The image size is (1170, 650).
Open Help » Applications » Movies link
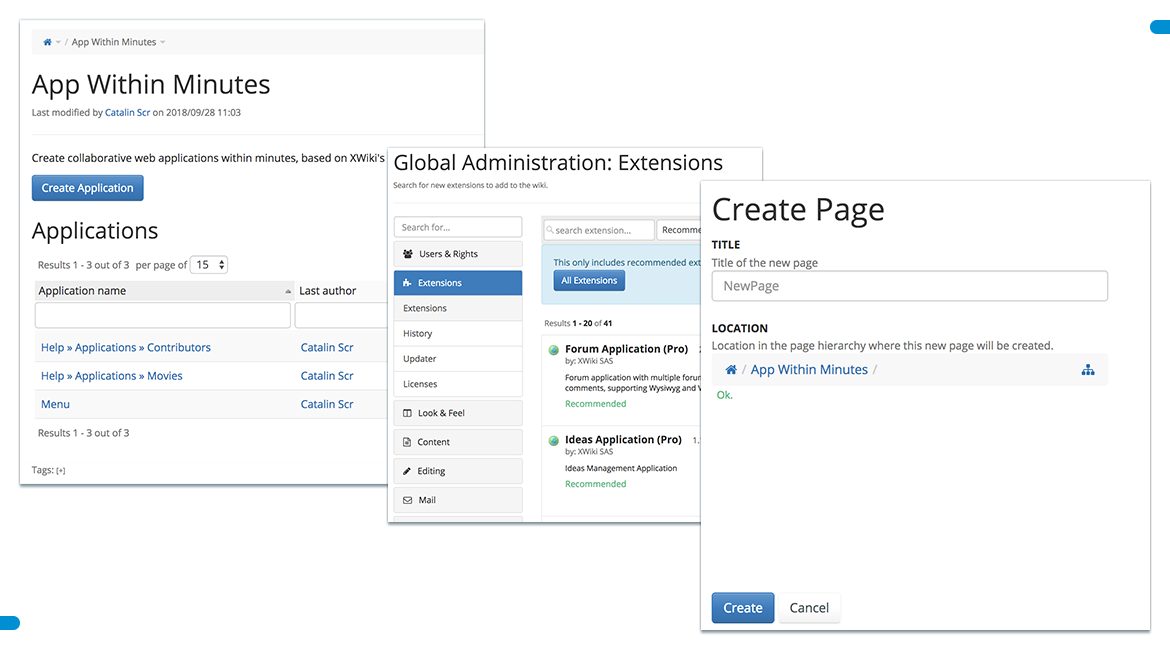coord(111,376)
